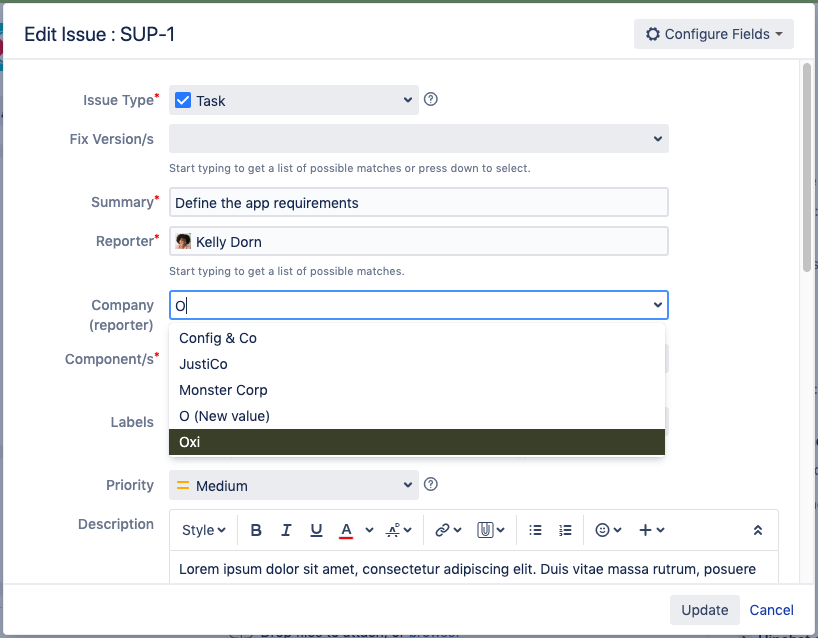Image resolution: width=818 pixels, height=638 pixels.
Task: Insert a bullet list
Action: click(x=535, y=530)
